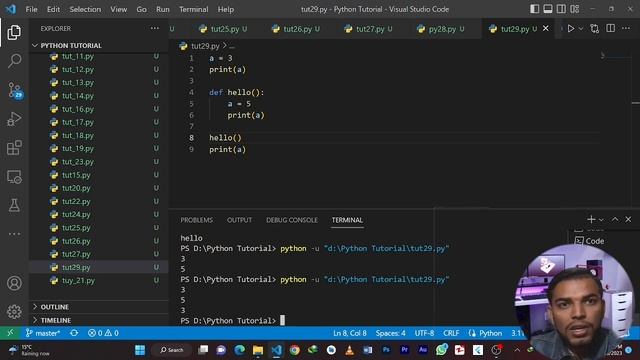Create a new terminal with plus icon
The image size is (640, 360).
(x=591, y=219)
